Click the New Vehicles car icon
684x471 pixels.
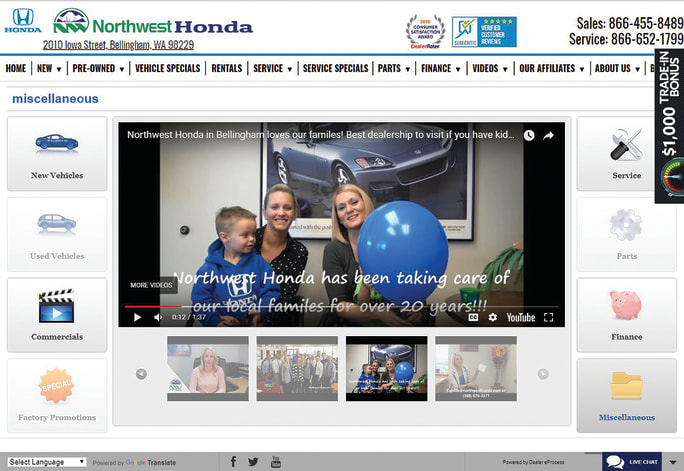[56, 143]
